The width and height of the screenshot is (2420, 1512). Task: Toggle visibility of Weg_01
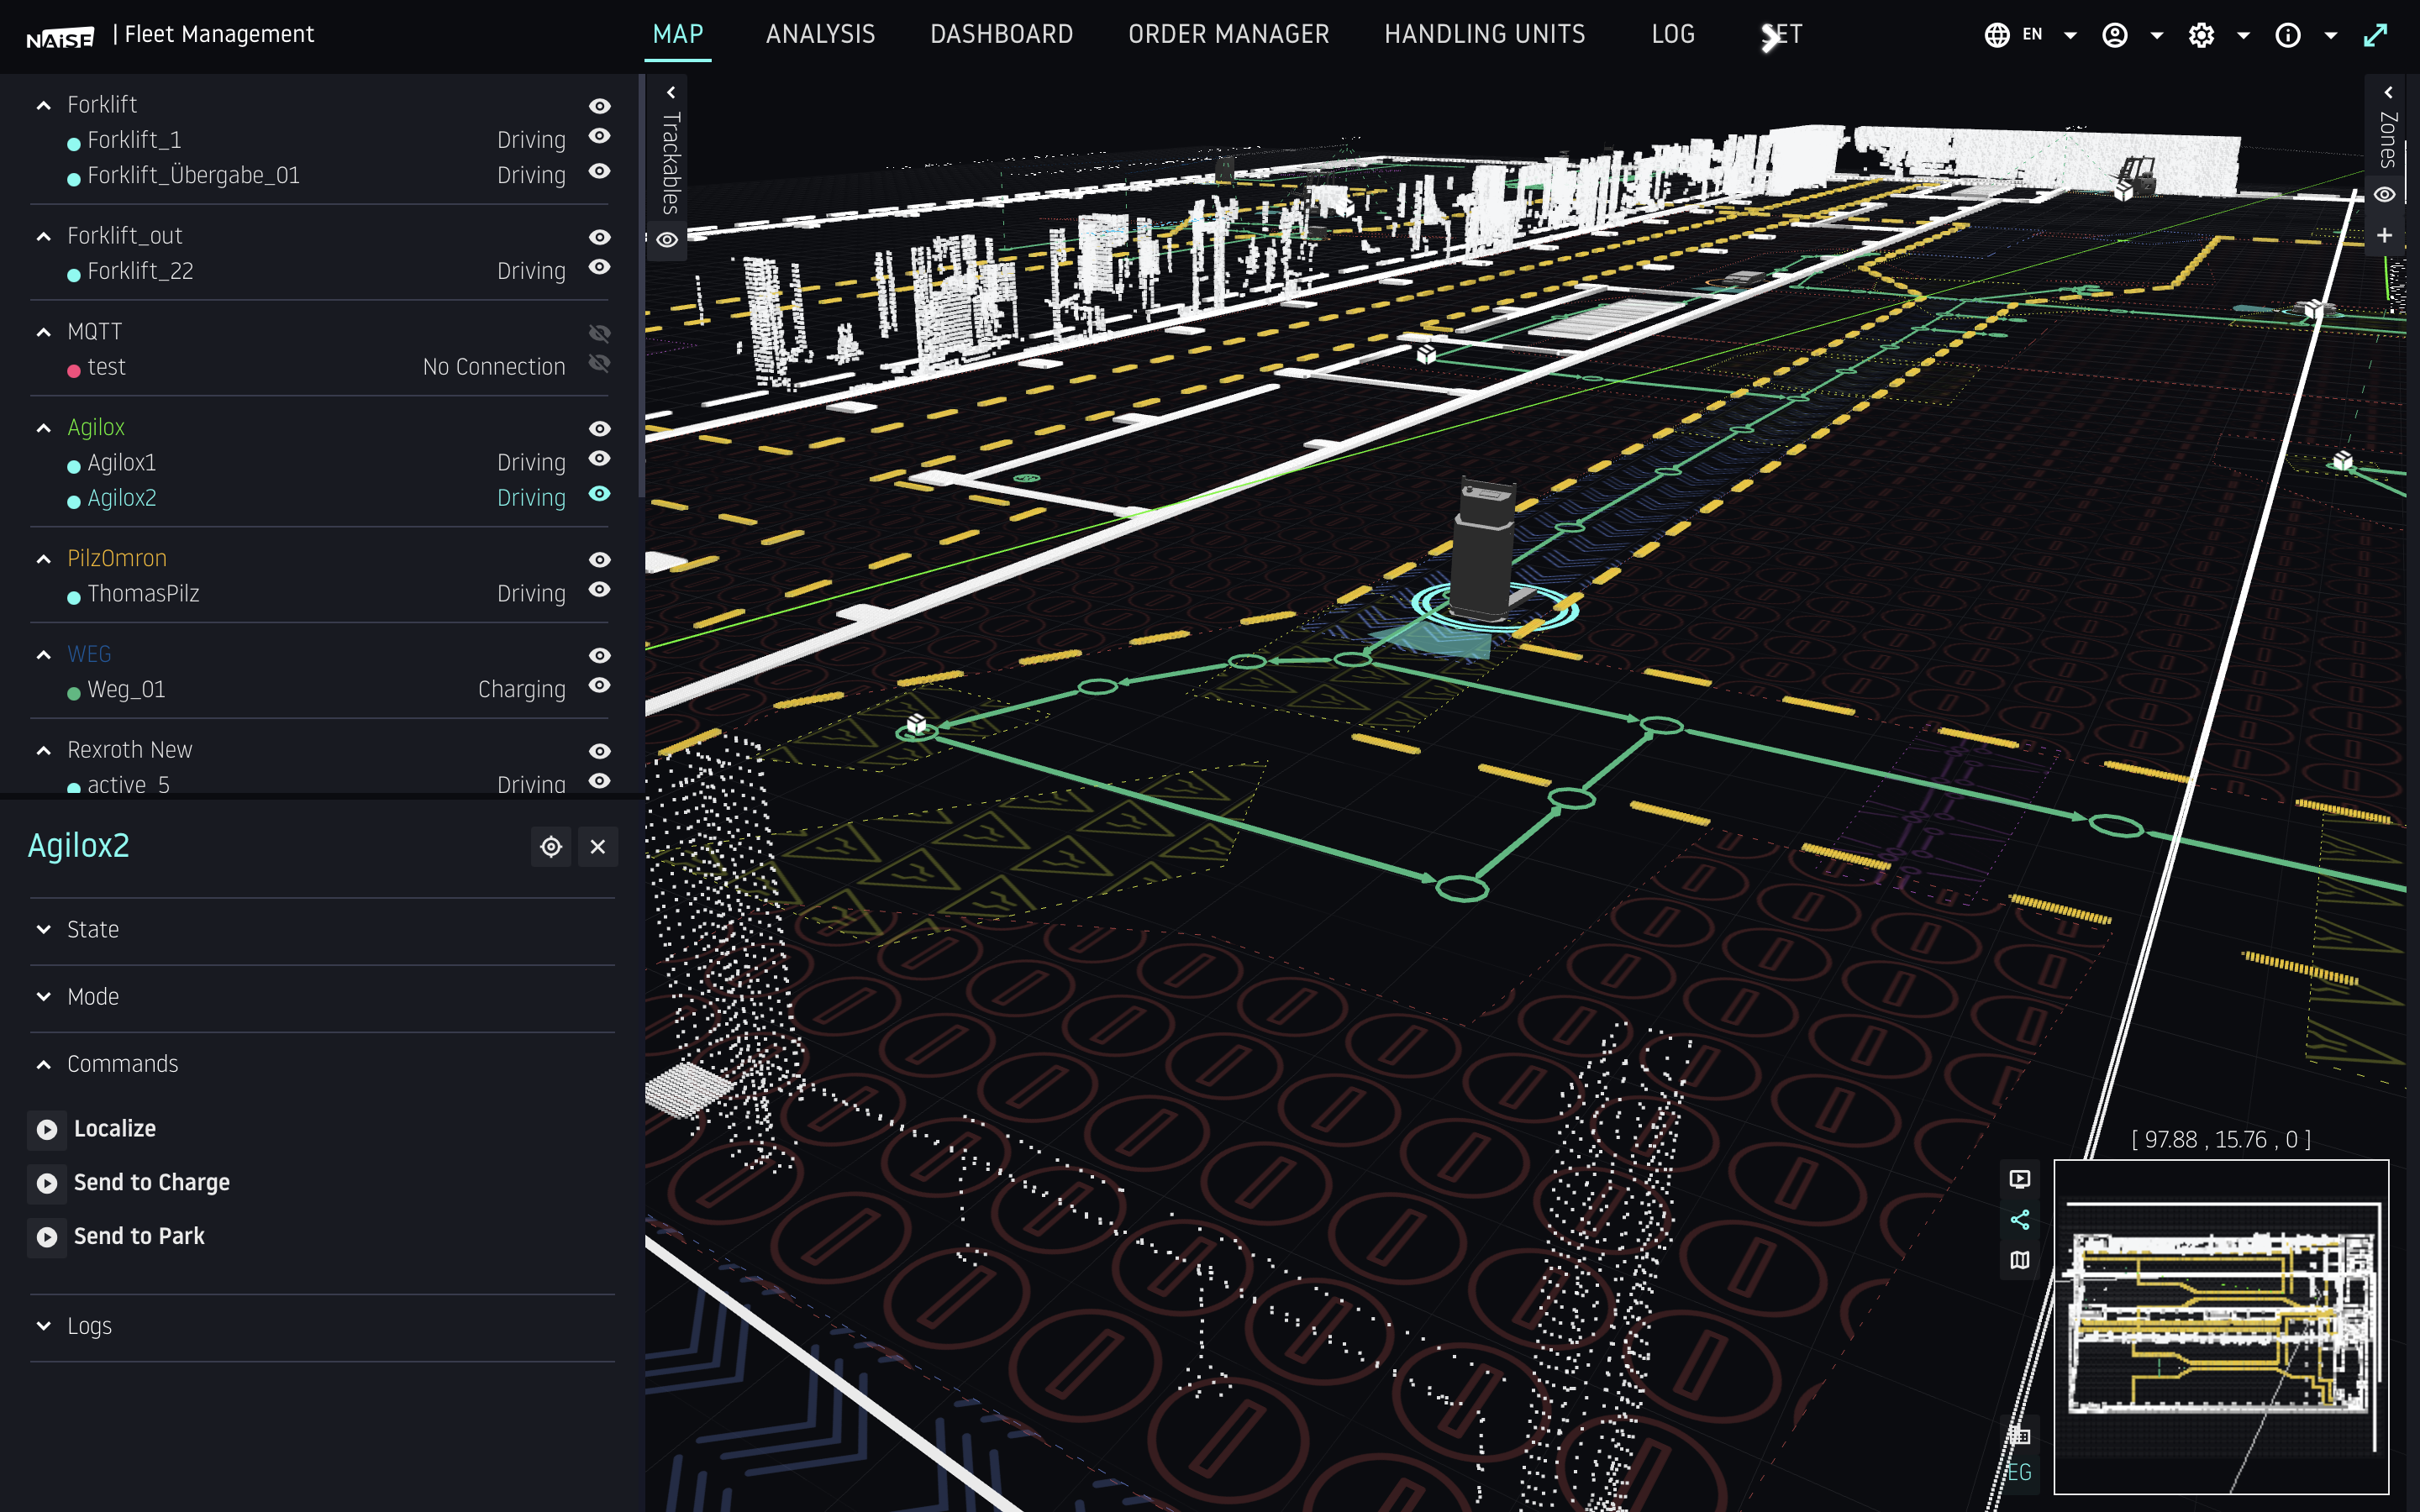(x=599, y=686)
